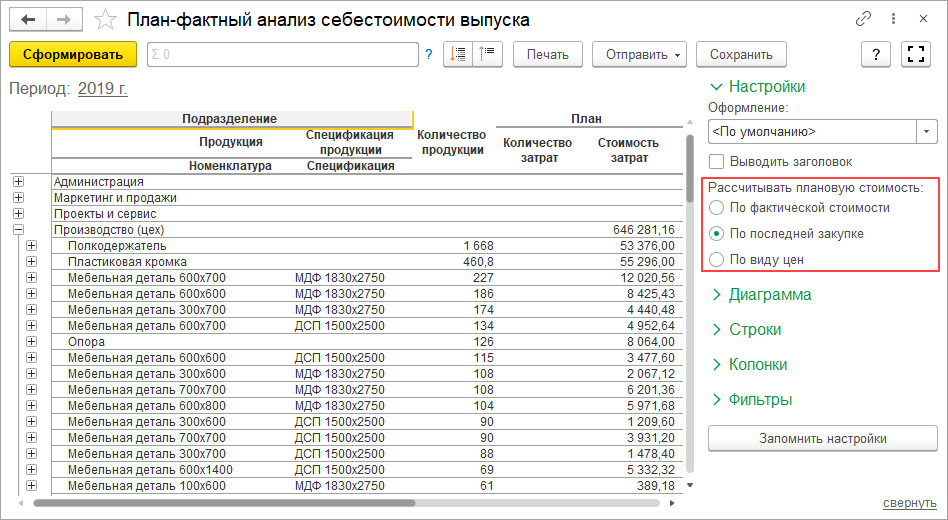
Task: Toggle full screen mode icon
Action: [x=915, y=55]
